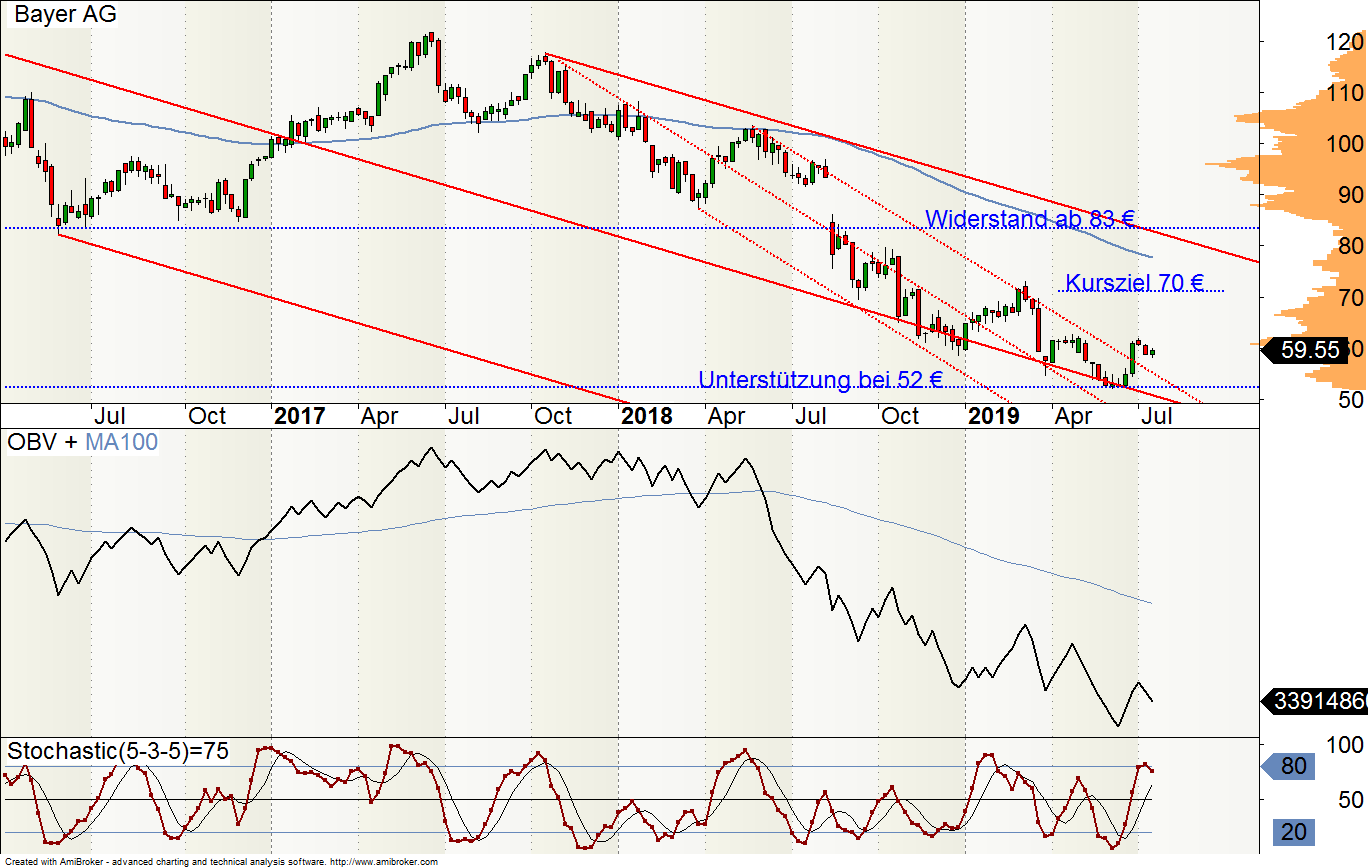The width and height of the screenshot is (1368, 868).
Task: Click the 'Bayer AG' chart title
Action: point(66,15)
